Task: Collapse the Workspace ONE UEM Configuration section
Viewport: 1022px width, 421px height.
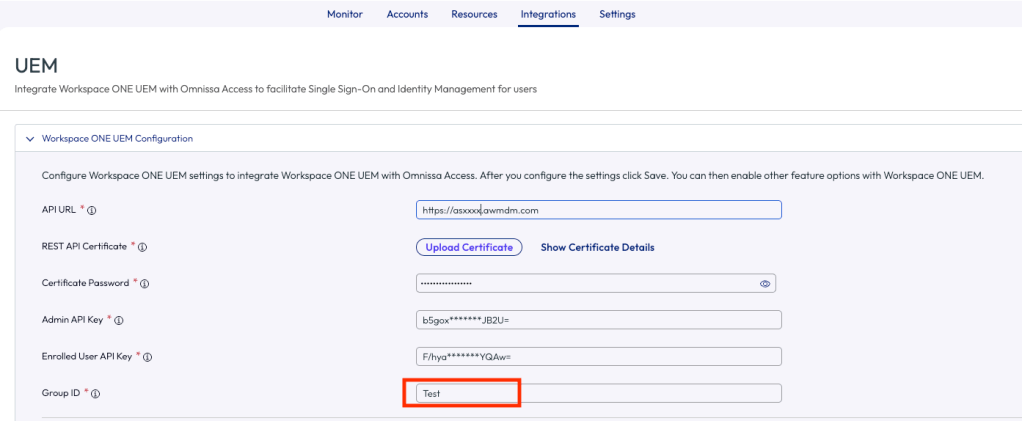Action: (x=30, y=138)
